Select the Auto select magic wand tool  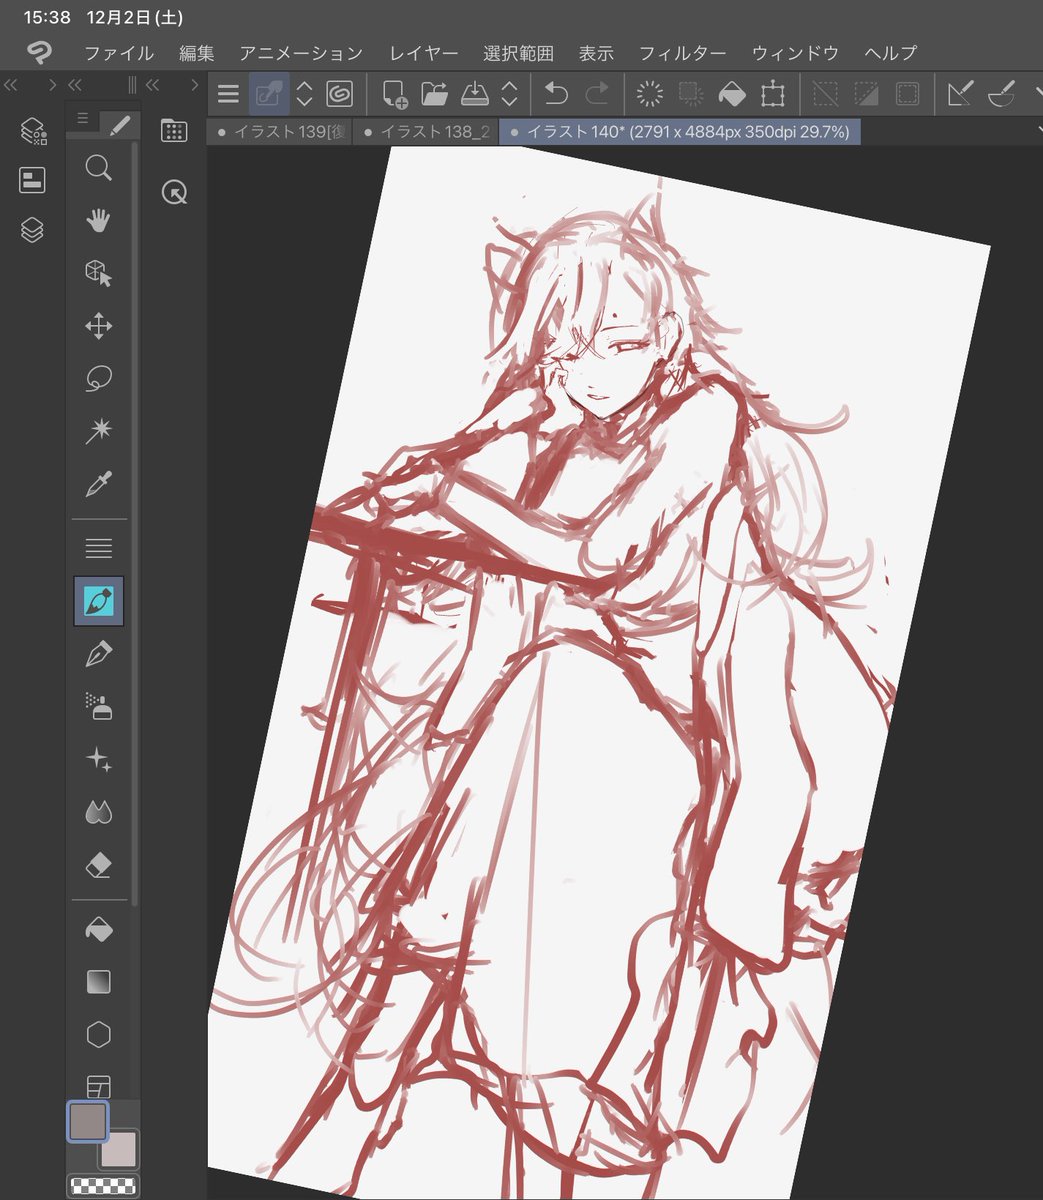(x=98, y=431)
